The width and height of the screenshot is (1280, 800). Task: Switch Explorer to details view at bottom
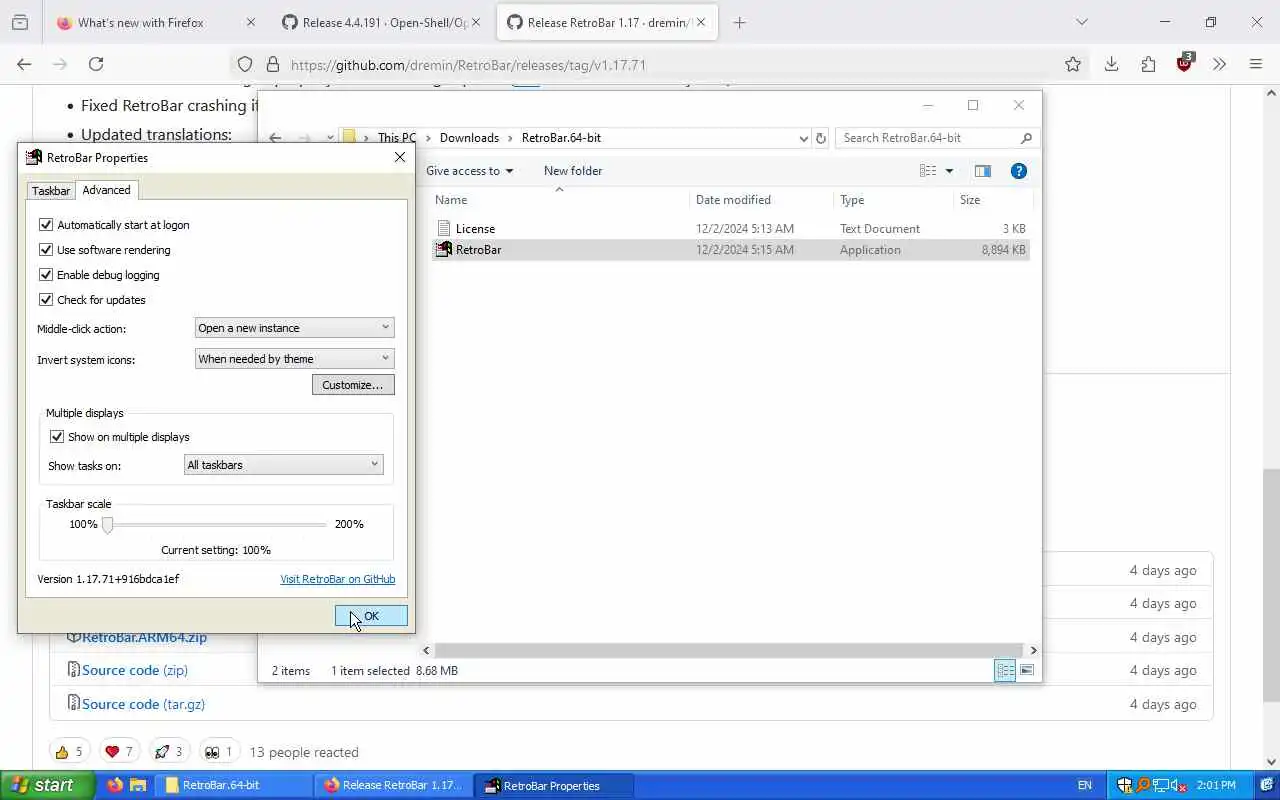1005,671
